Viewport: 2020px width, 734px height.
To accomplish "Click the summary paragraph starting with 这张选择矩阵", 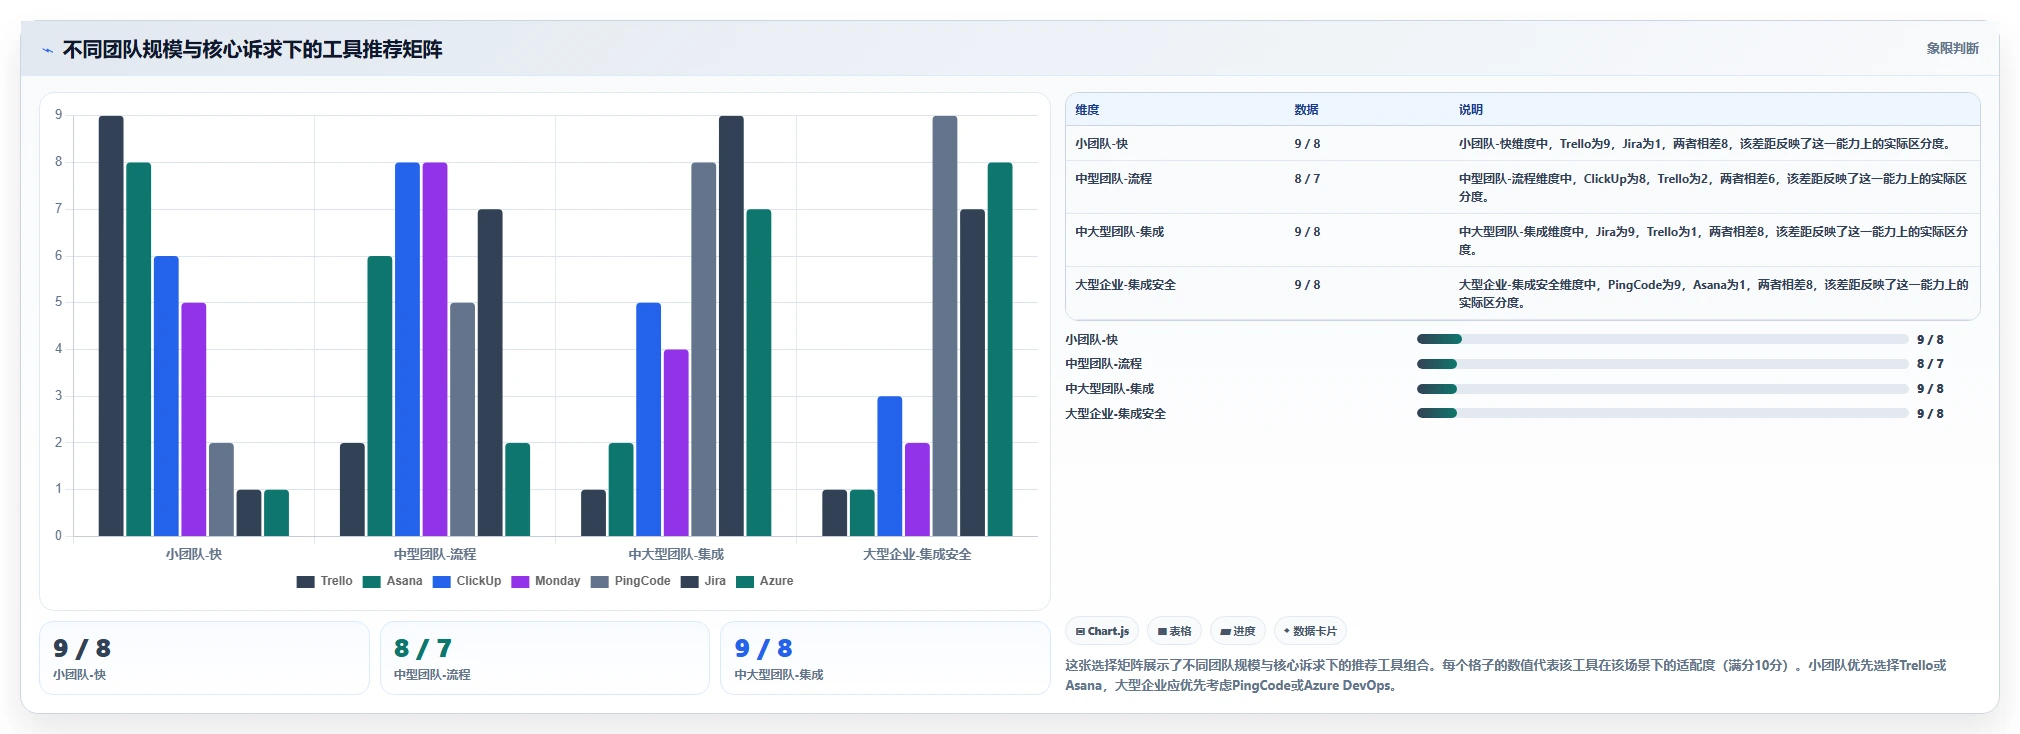I will [x=1505, y=675].
